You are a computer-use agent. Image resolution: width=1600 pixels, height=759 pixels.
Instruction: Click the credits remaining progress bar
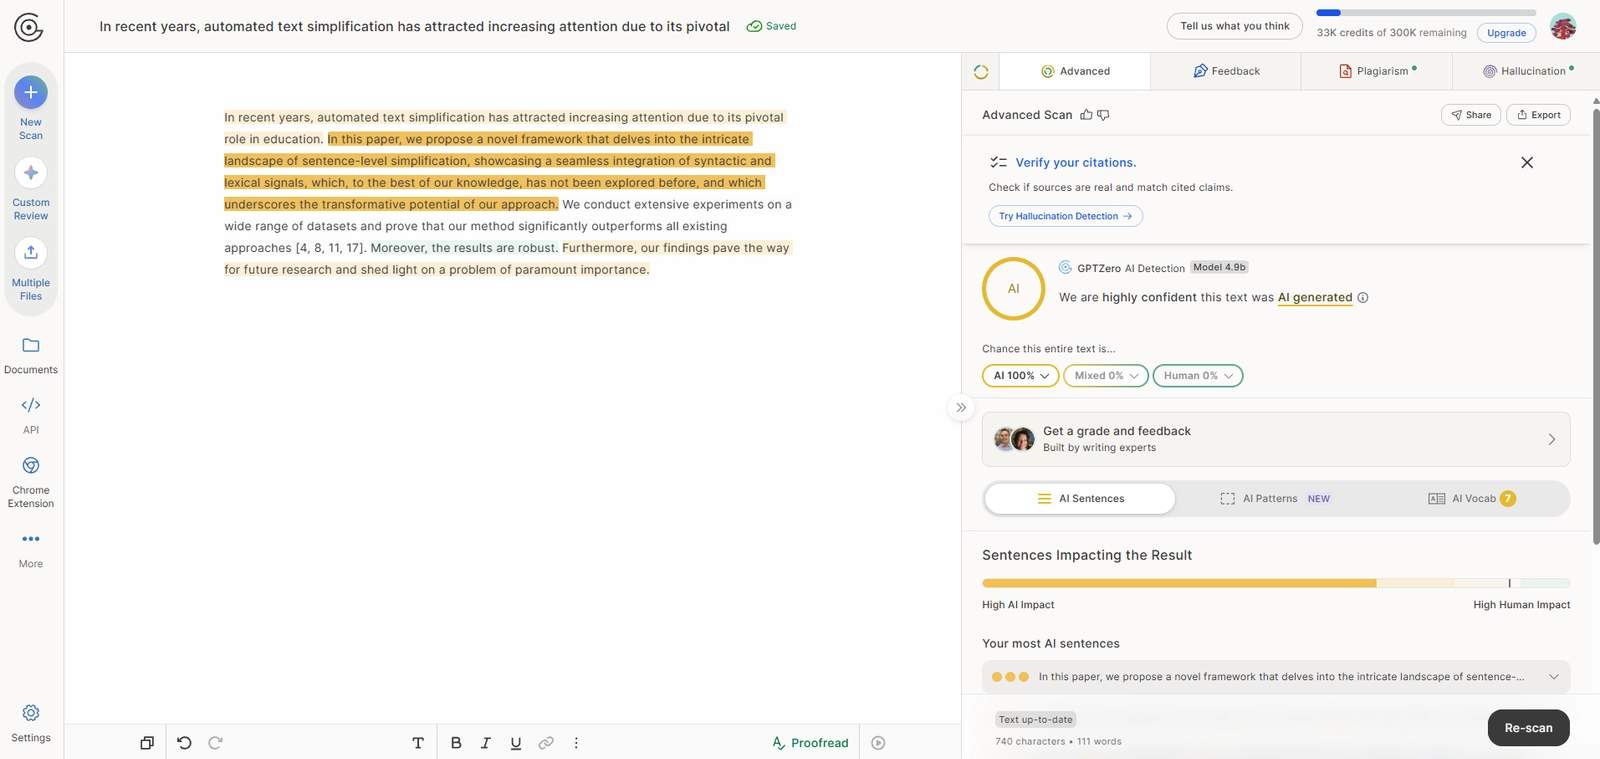(1426, 13)
